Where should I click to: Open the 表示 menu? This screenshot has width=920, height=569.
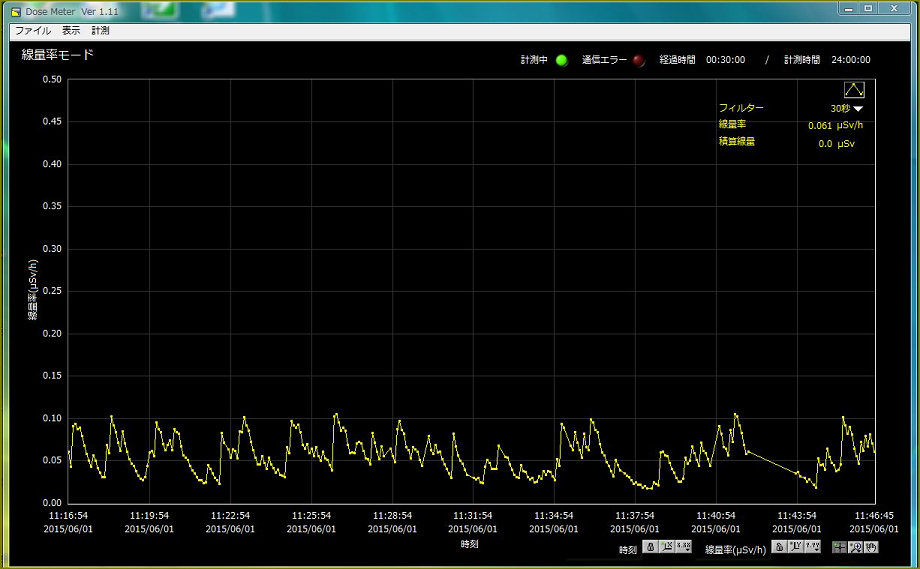[x=71, y=31]
